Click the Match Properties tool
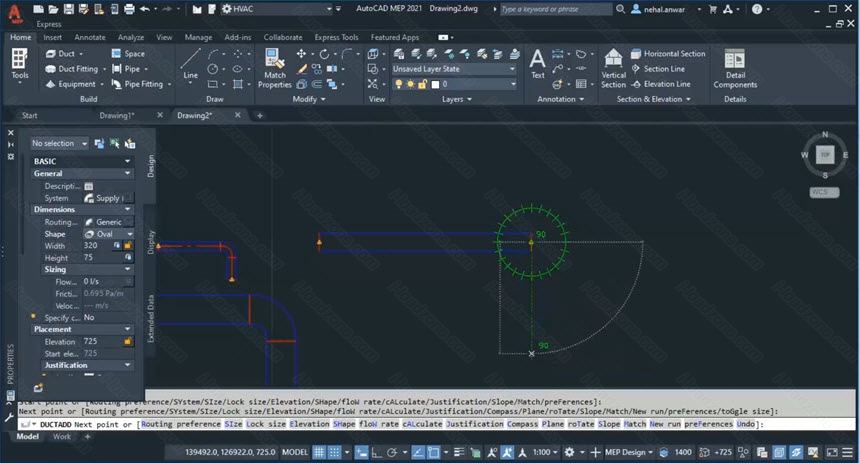This screenshot has height=463, width=860. [275, 68]
